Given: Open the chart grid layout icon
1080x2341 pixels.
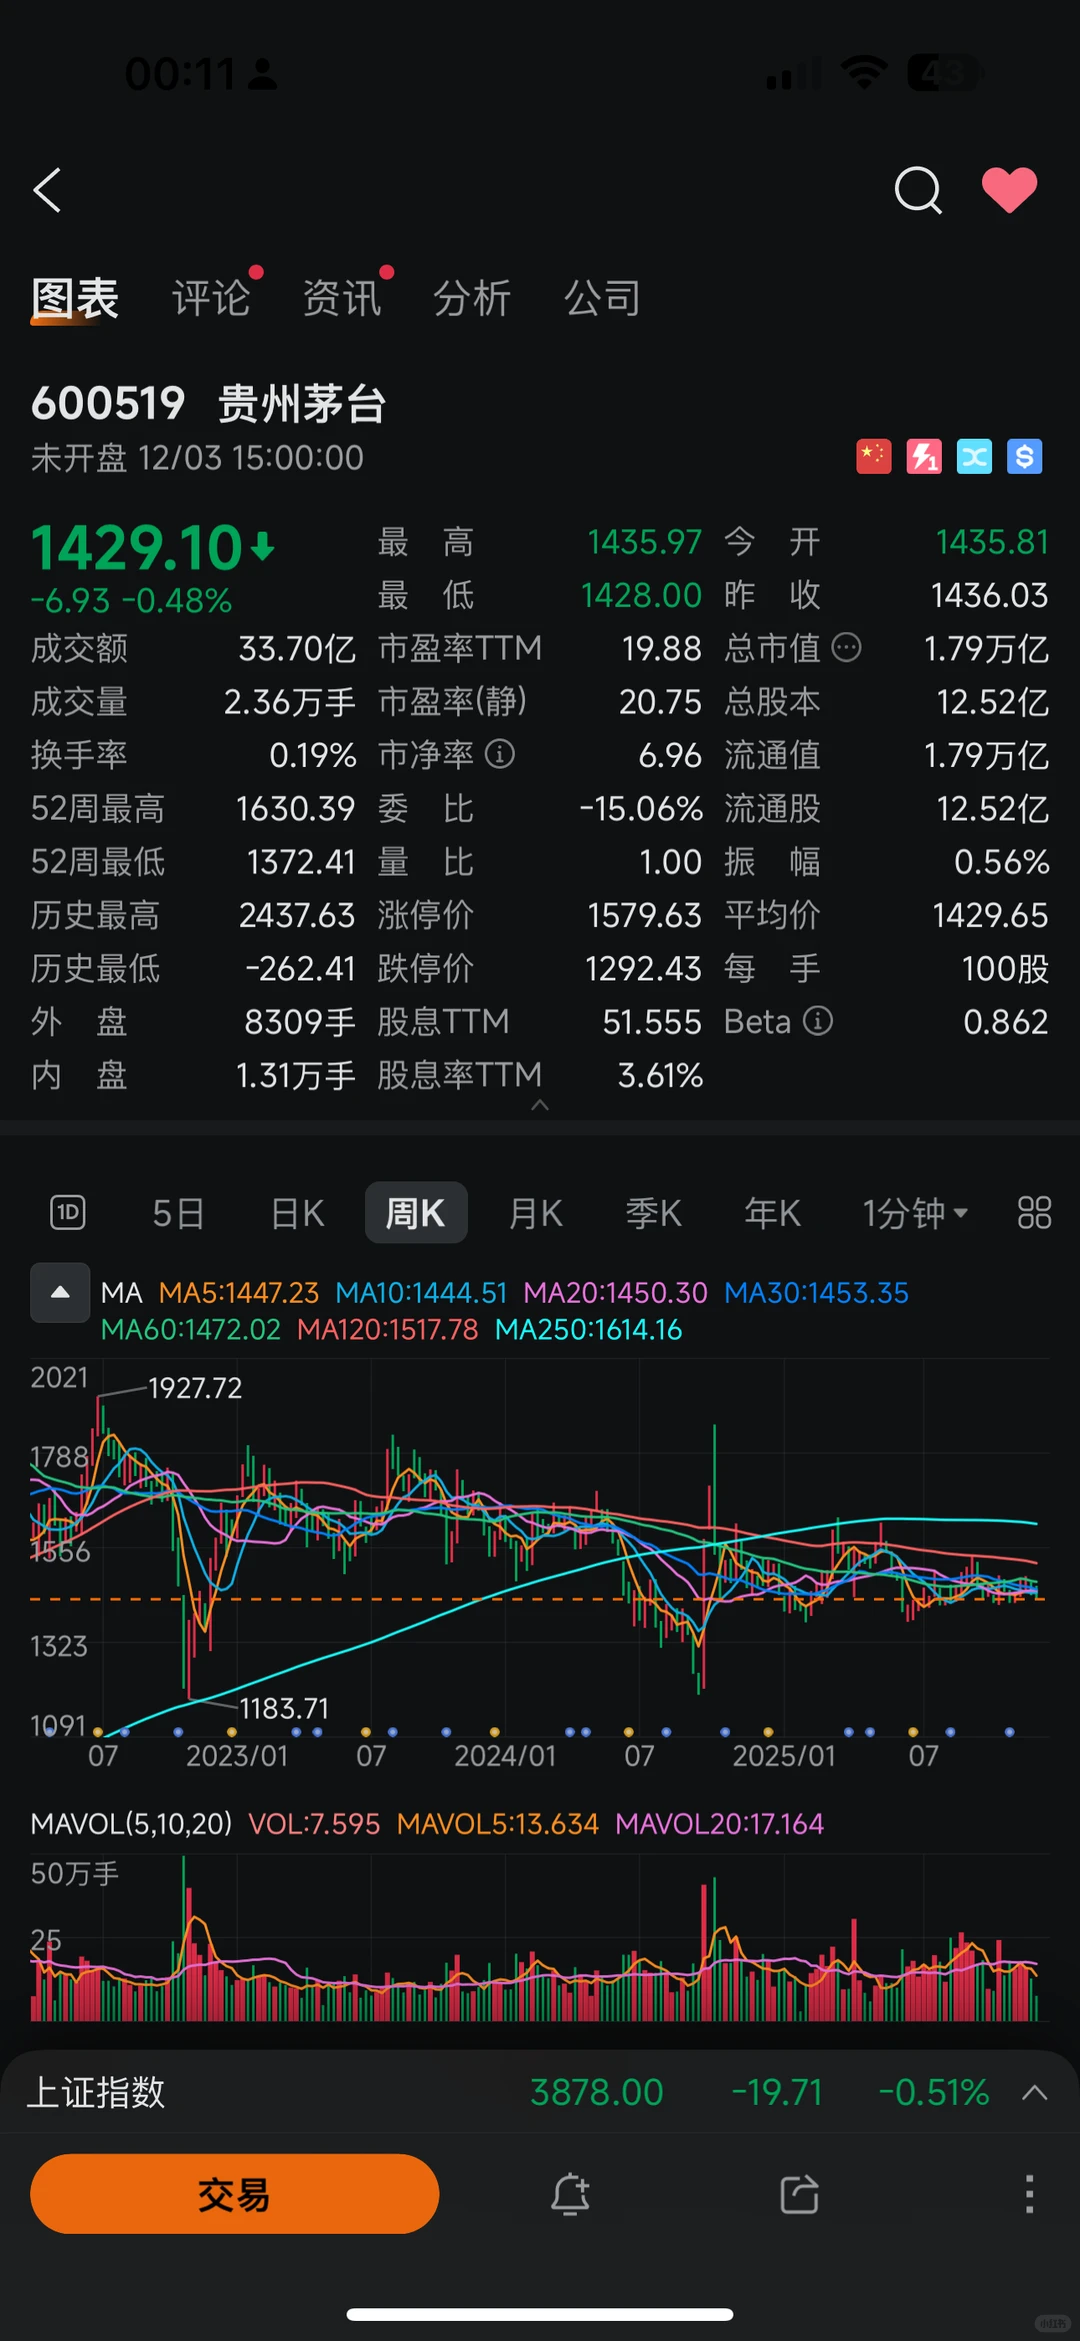Looking at the screenshot, I should (1034, 1213).
